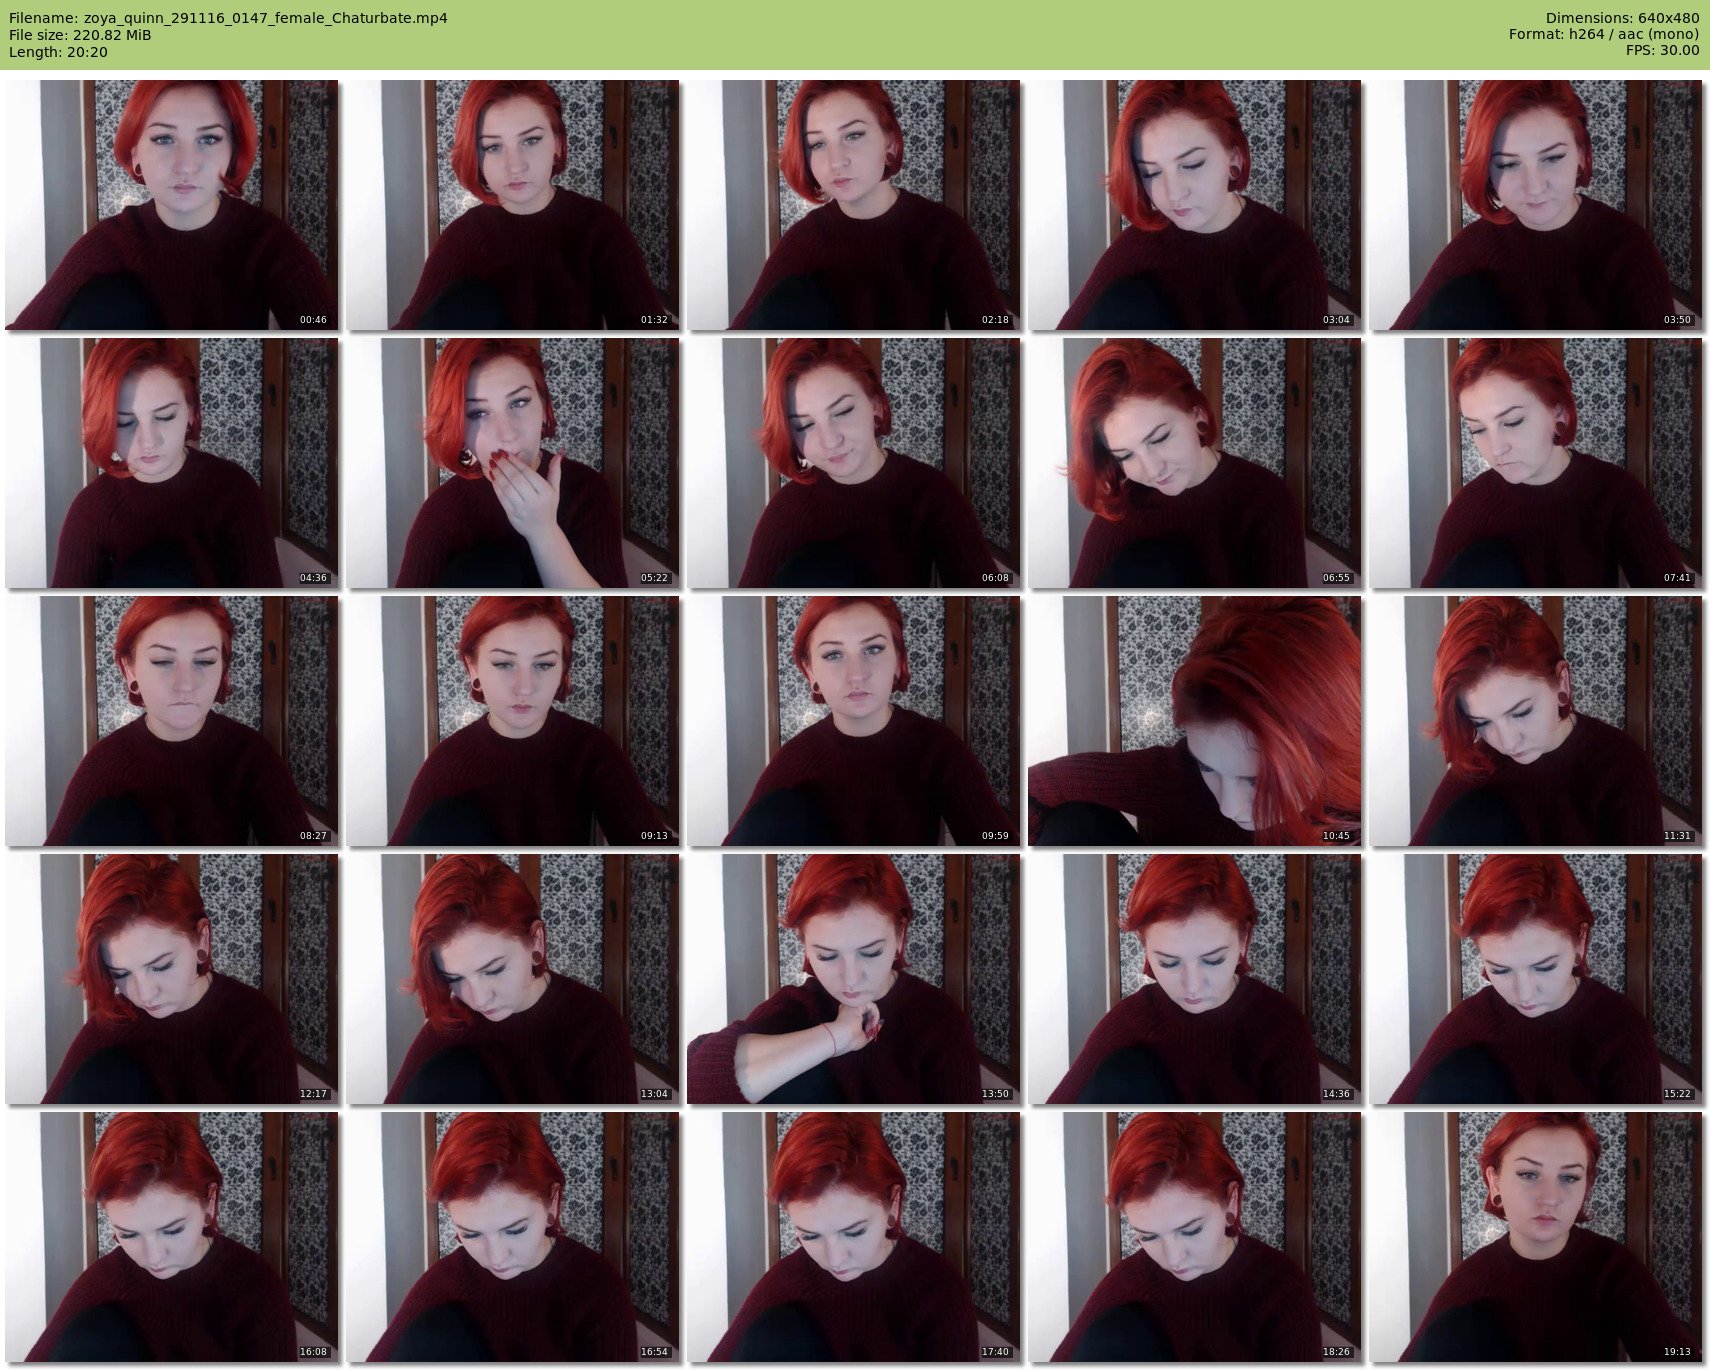The height and width of the screenshot is (1370, 1710).
Task: Pick the frame timestamped 15:22
Action: pyautogui.click(x=1536, y=979)
